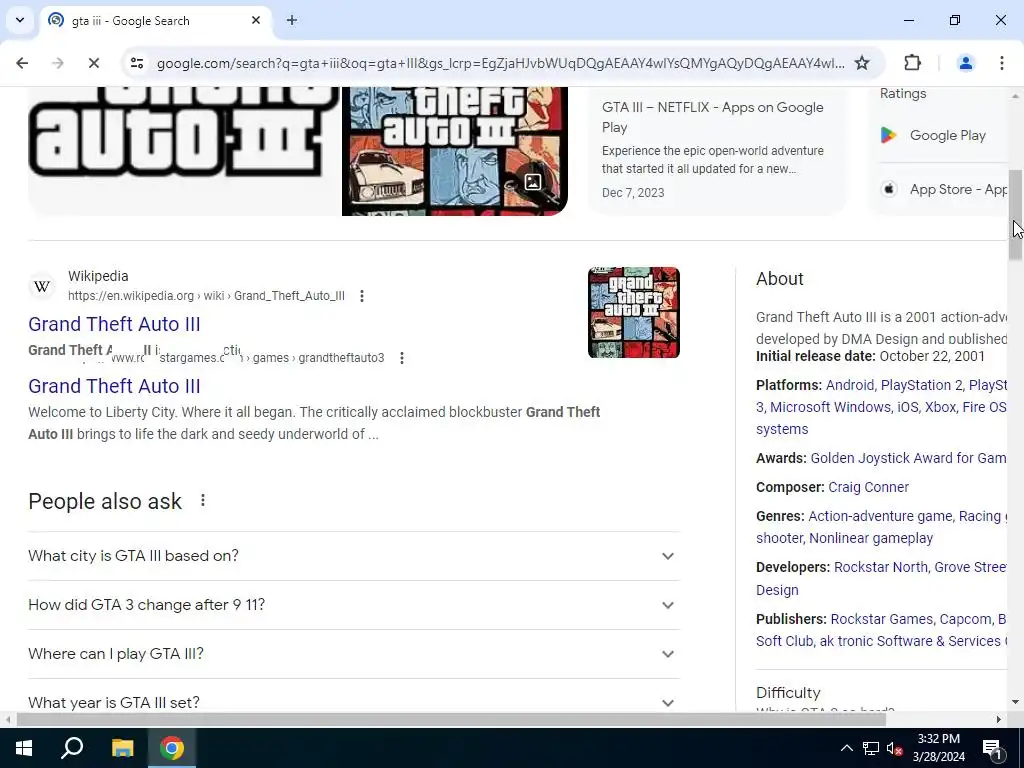Open site information icon in address bar
The width and height of the screenshot is (1024, 768).
[x=136, y=63]
